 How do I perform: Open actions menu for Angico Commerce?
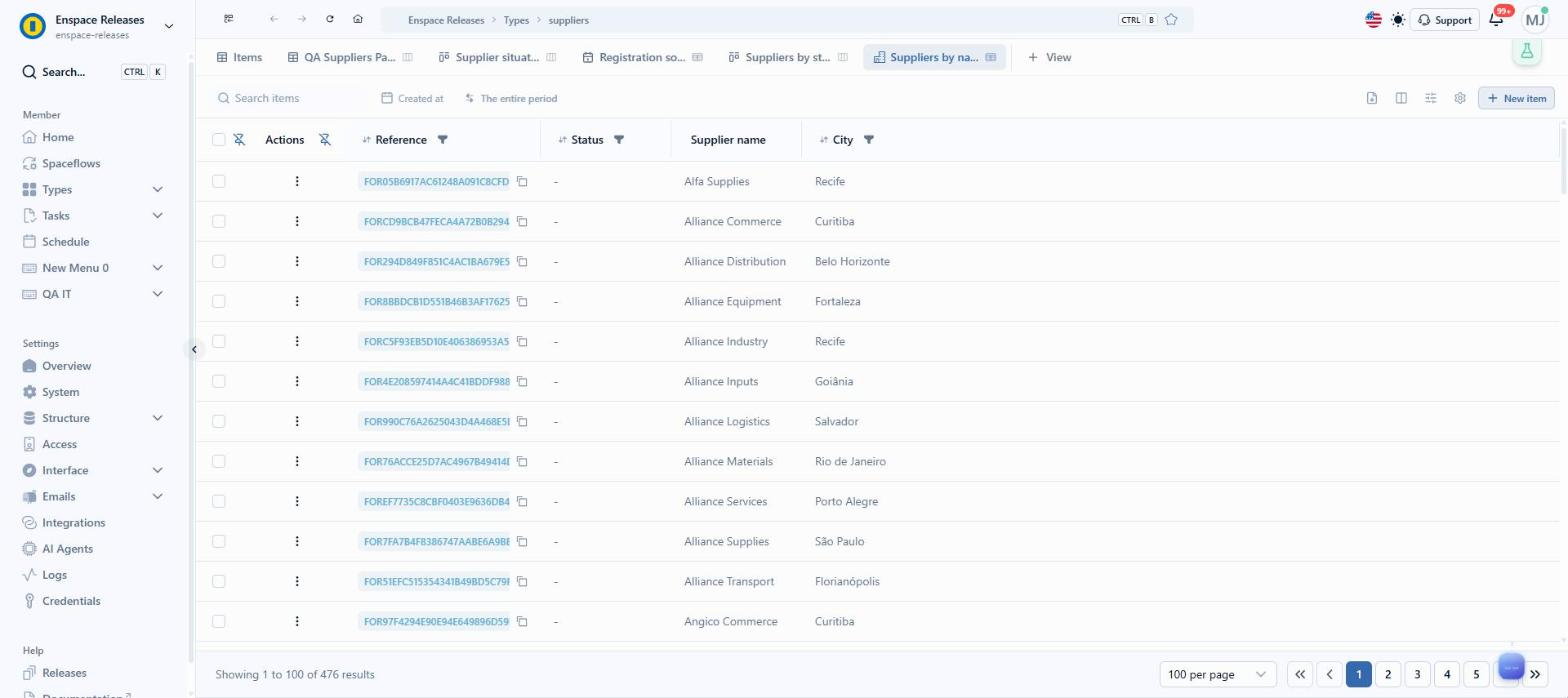pos(297,621)
